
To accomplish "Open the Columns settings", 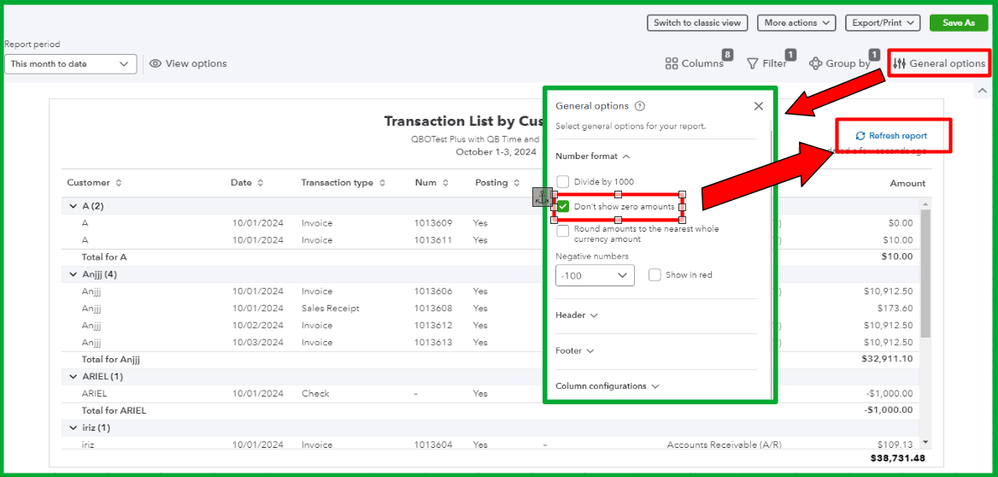I will click(x=694, y=64).
